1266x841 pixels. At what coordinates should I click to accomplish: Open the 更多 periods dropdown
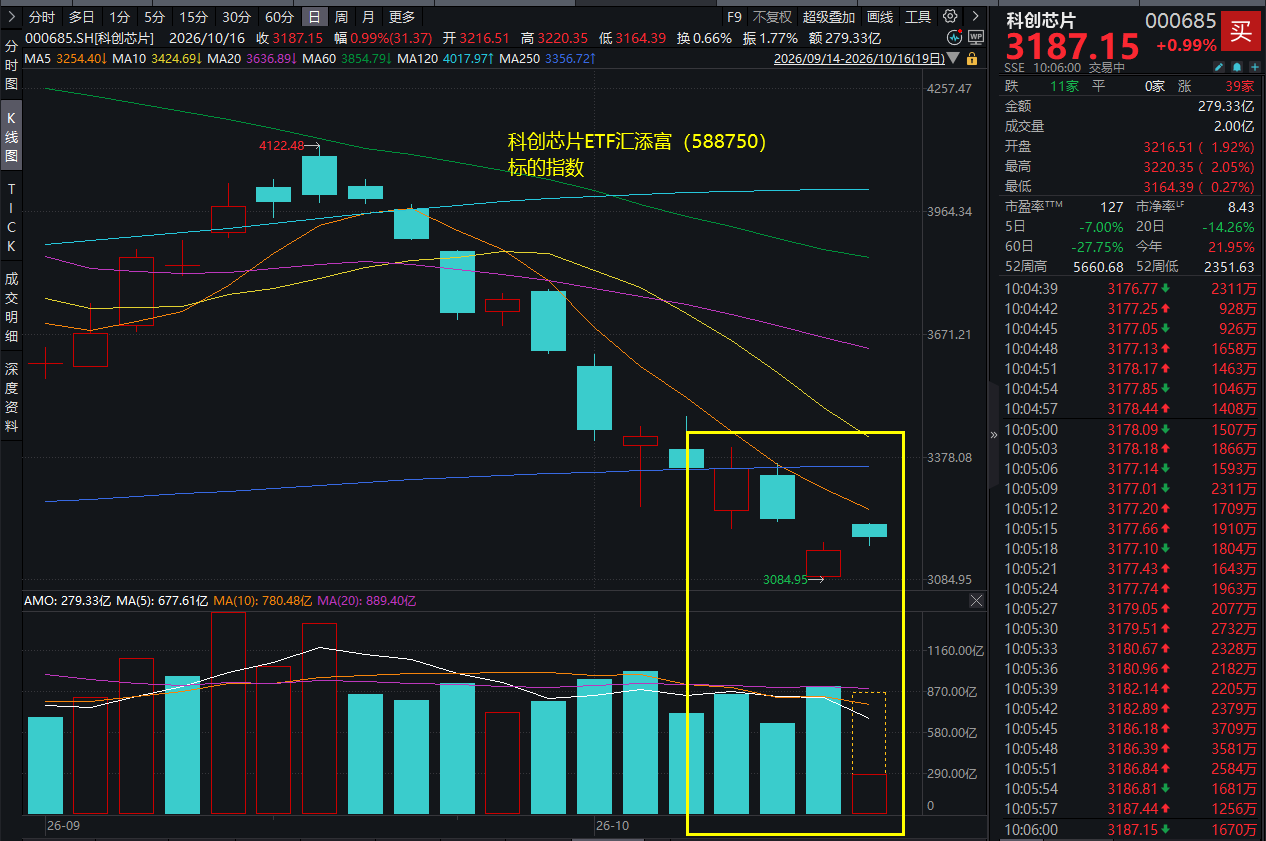(x=402, y=17)
